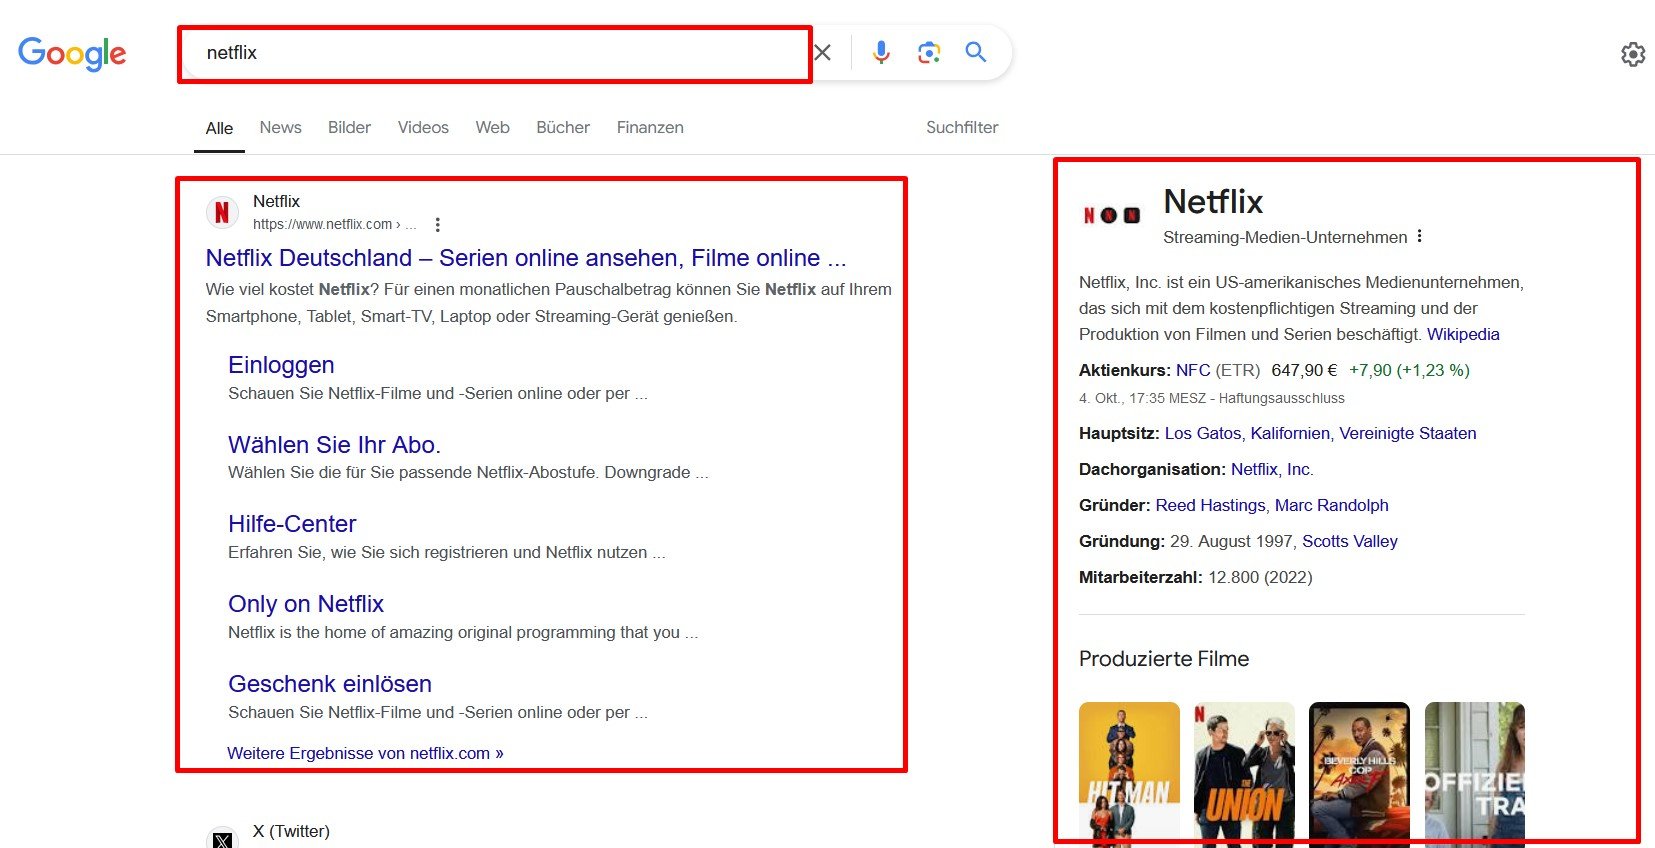The height and width of the screenshot is (848, 1655).
Task: Open the Suchfilter options
Action: point(962,127)
